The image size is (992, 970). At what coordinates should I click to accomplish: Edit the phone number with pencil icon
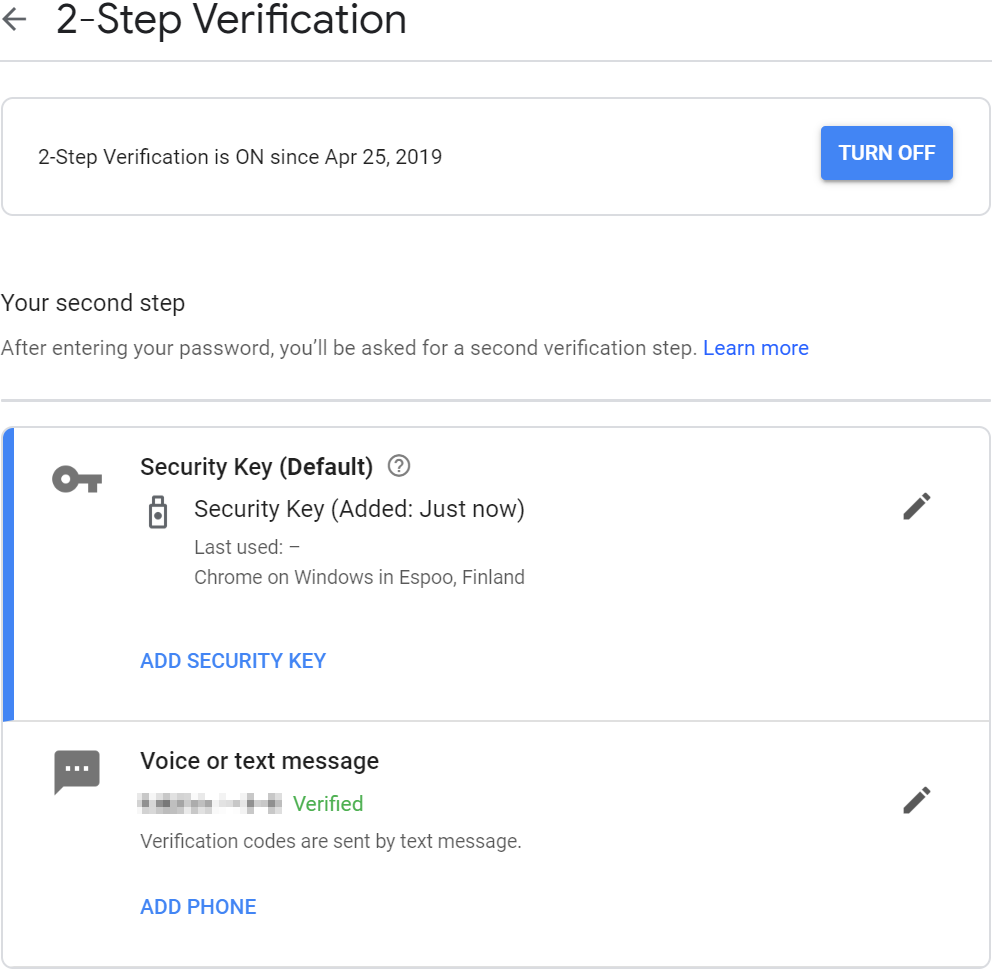click(x=916, y=800)
